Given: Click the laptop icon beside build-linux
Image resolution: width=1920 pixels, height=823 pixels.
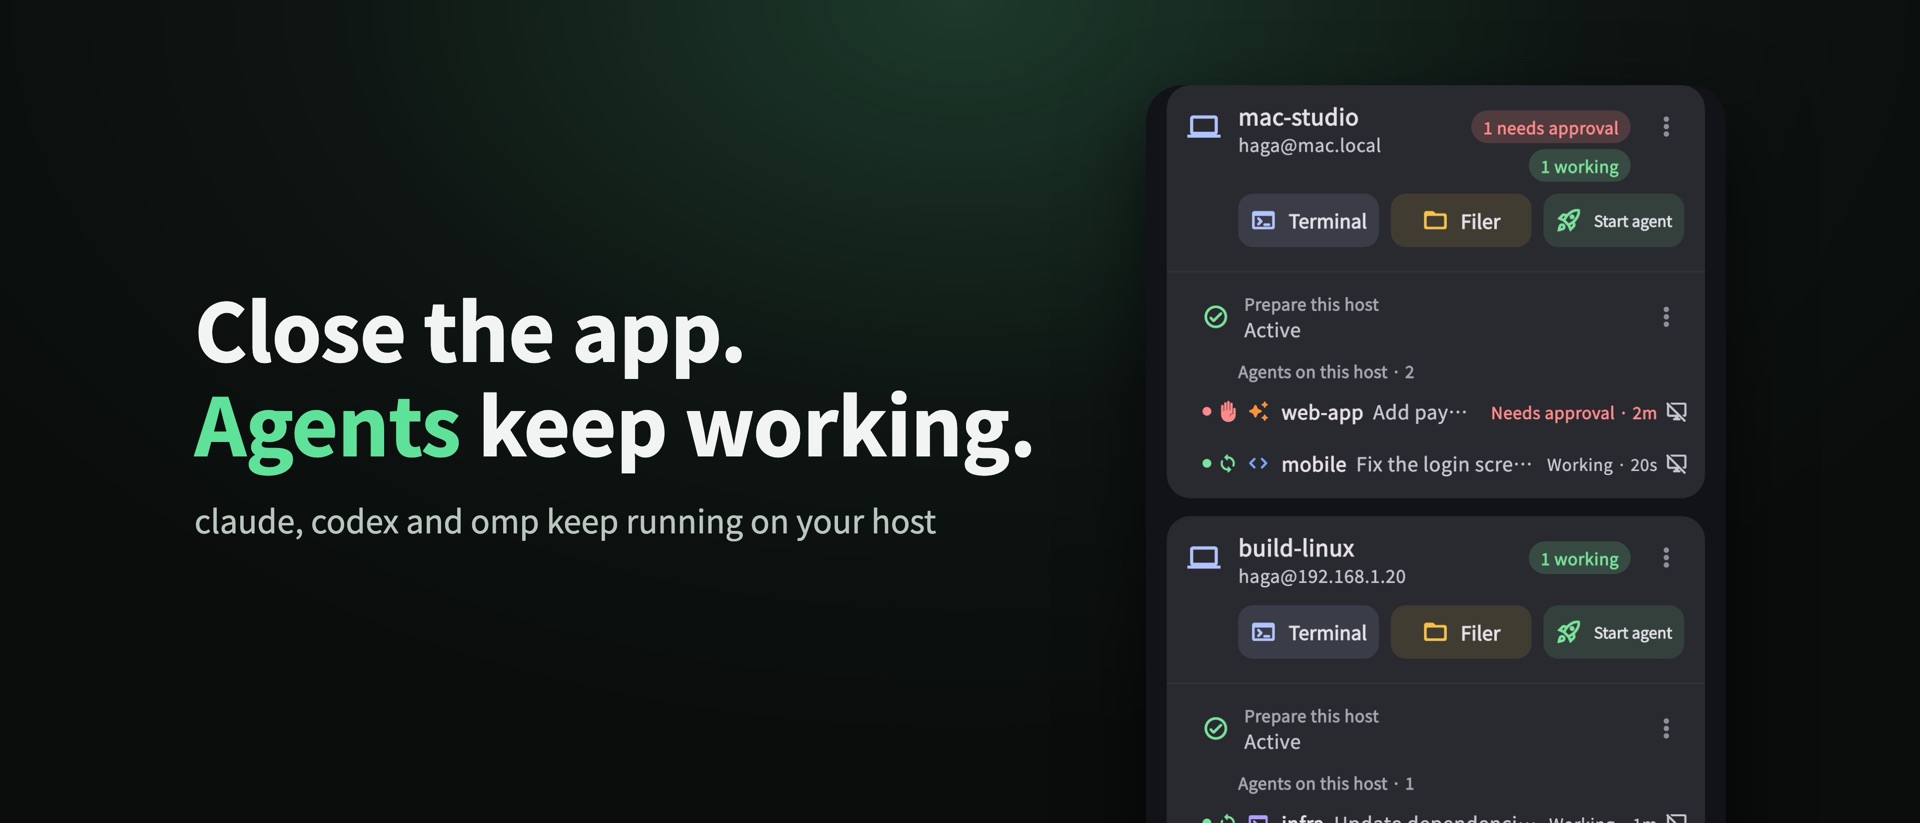Looking at the screenshot, I should tap(1204, 558).
